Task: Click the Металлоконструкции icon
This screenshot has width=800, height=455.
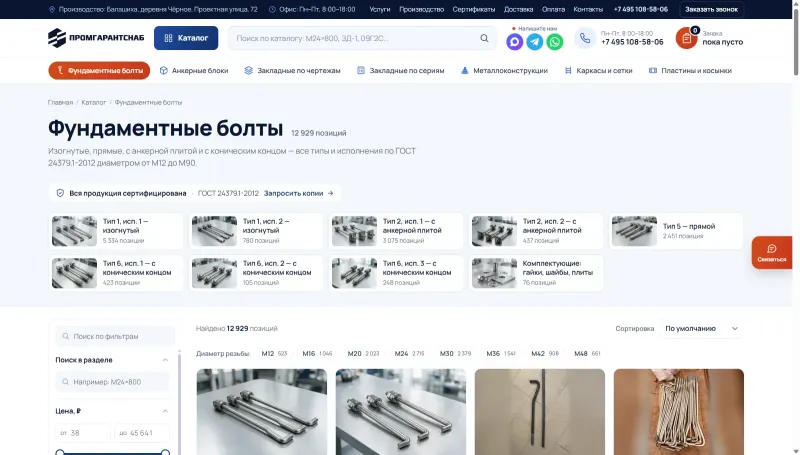Action: pos(464,70)
